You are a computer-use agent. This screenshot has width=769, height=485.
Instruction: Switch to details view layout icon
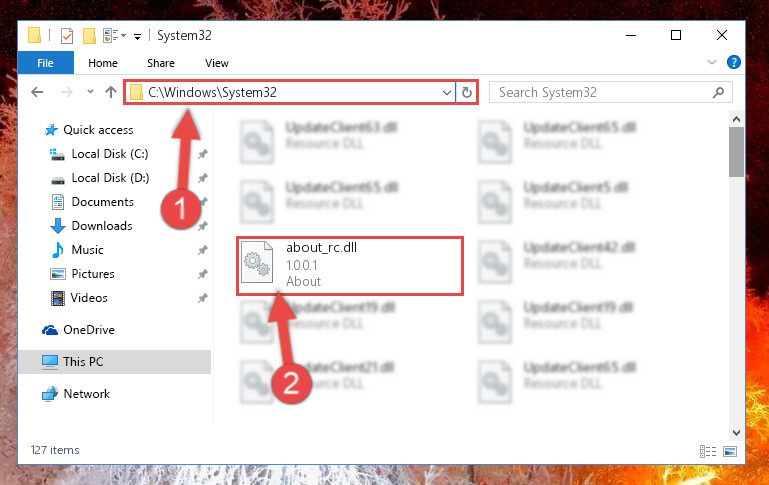pyautogui.click(x=708, y=451)
